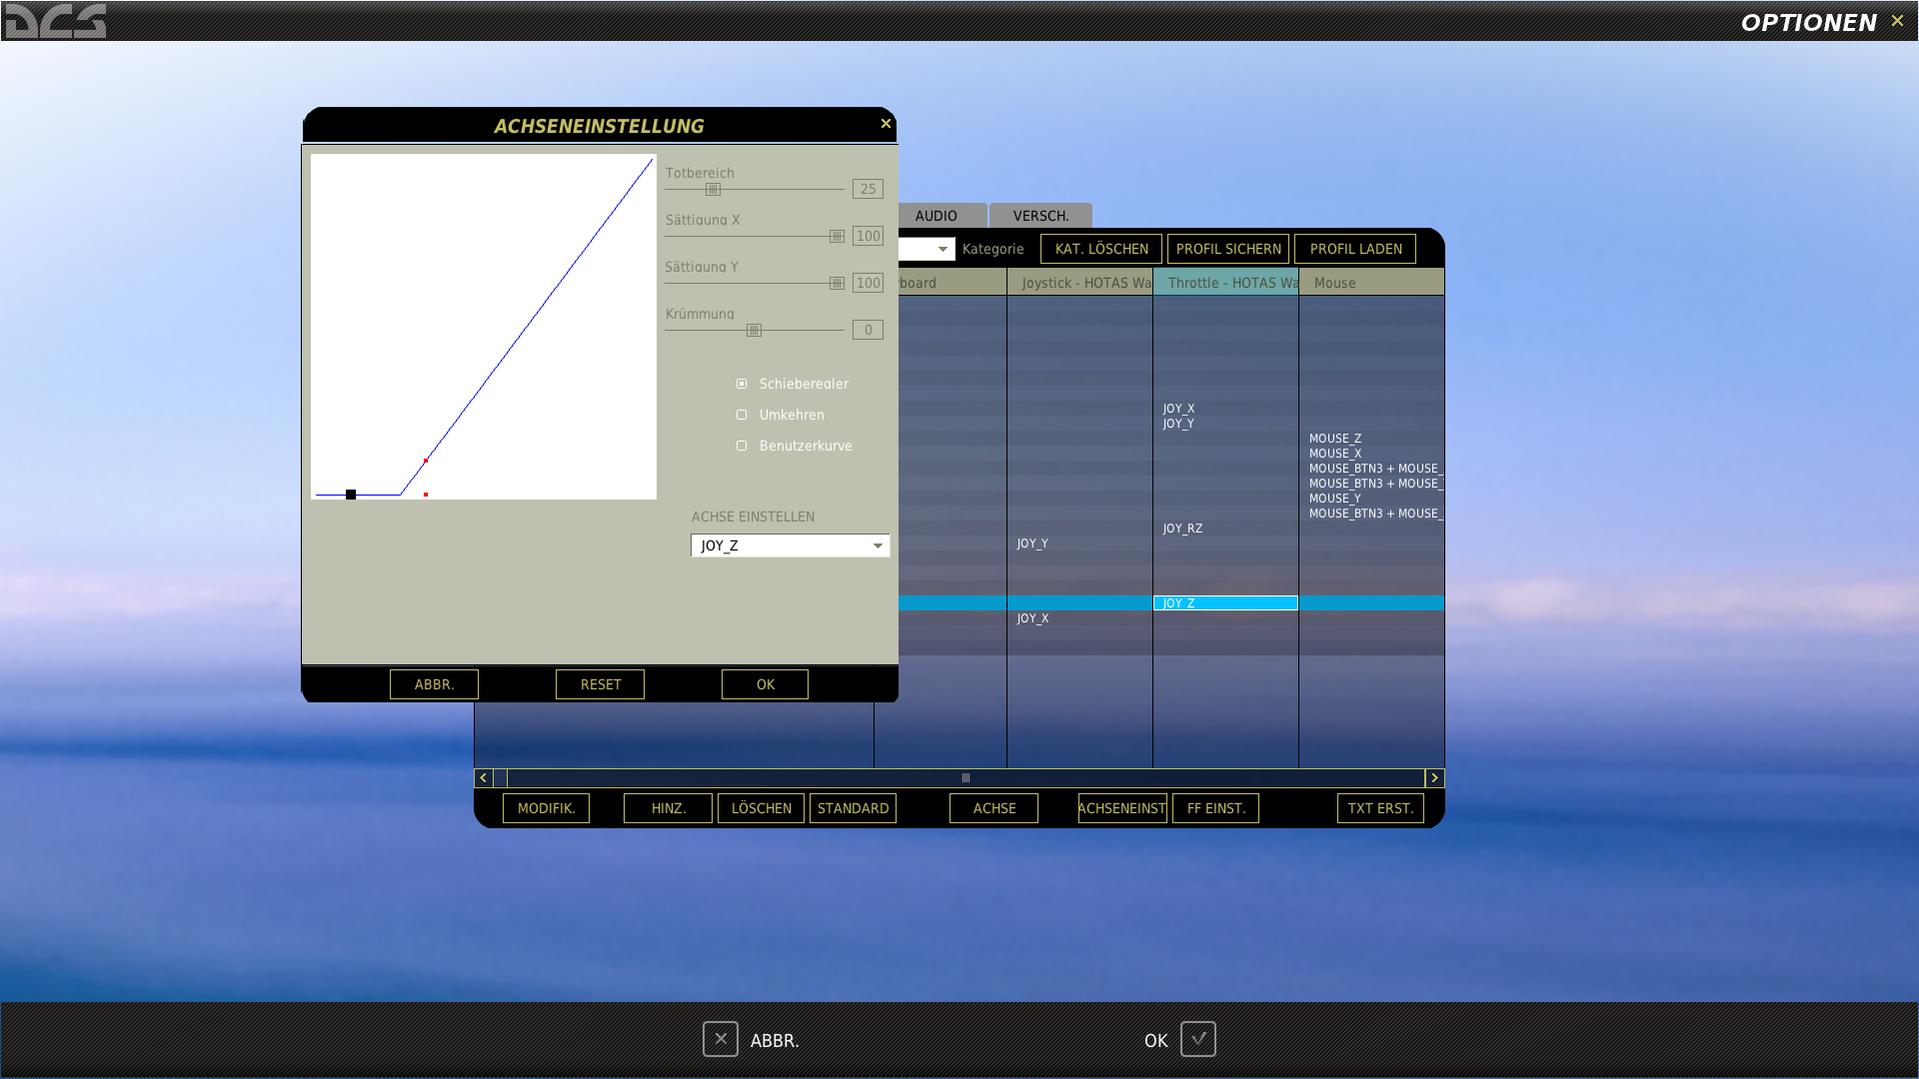Viewport: 1919px width, 1079px height.
Task: Click the Sättigung X slider handle
Action: pos(837,237)
